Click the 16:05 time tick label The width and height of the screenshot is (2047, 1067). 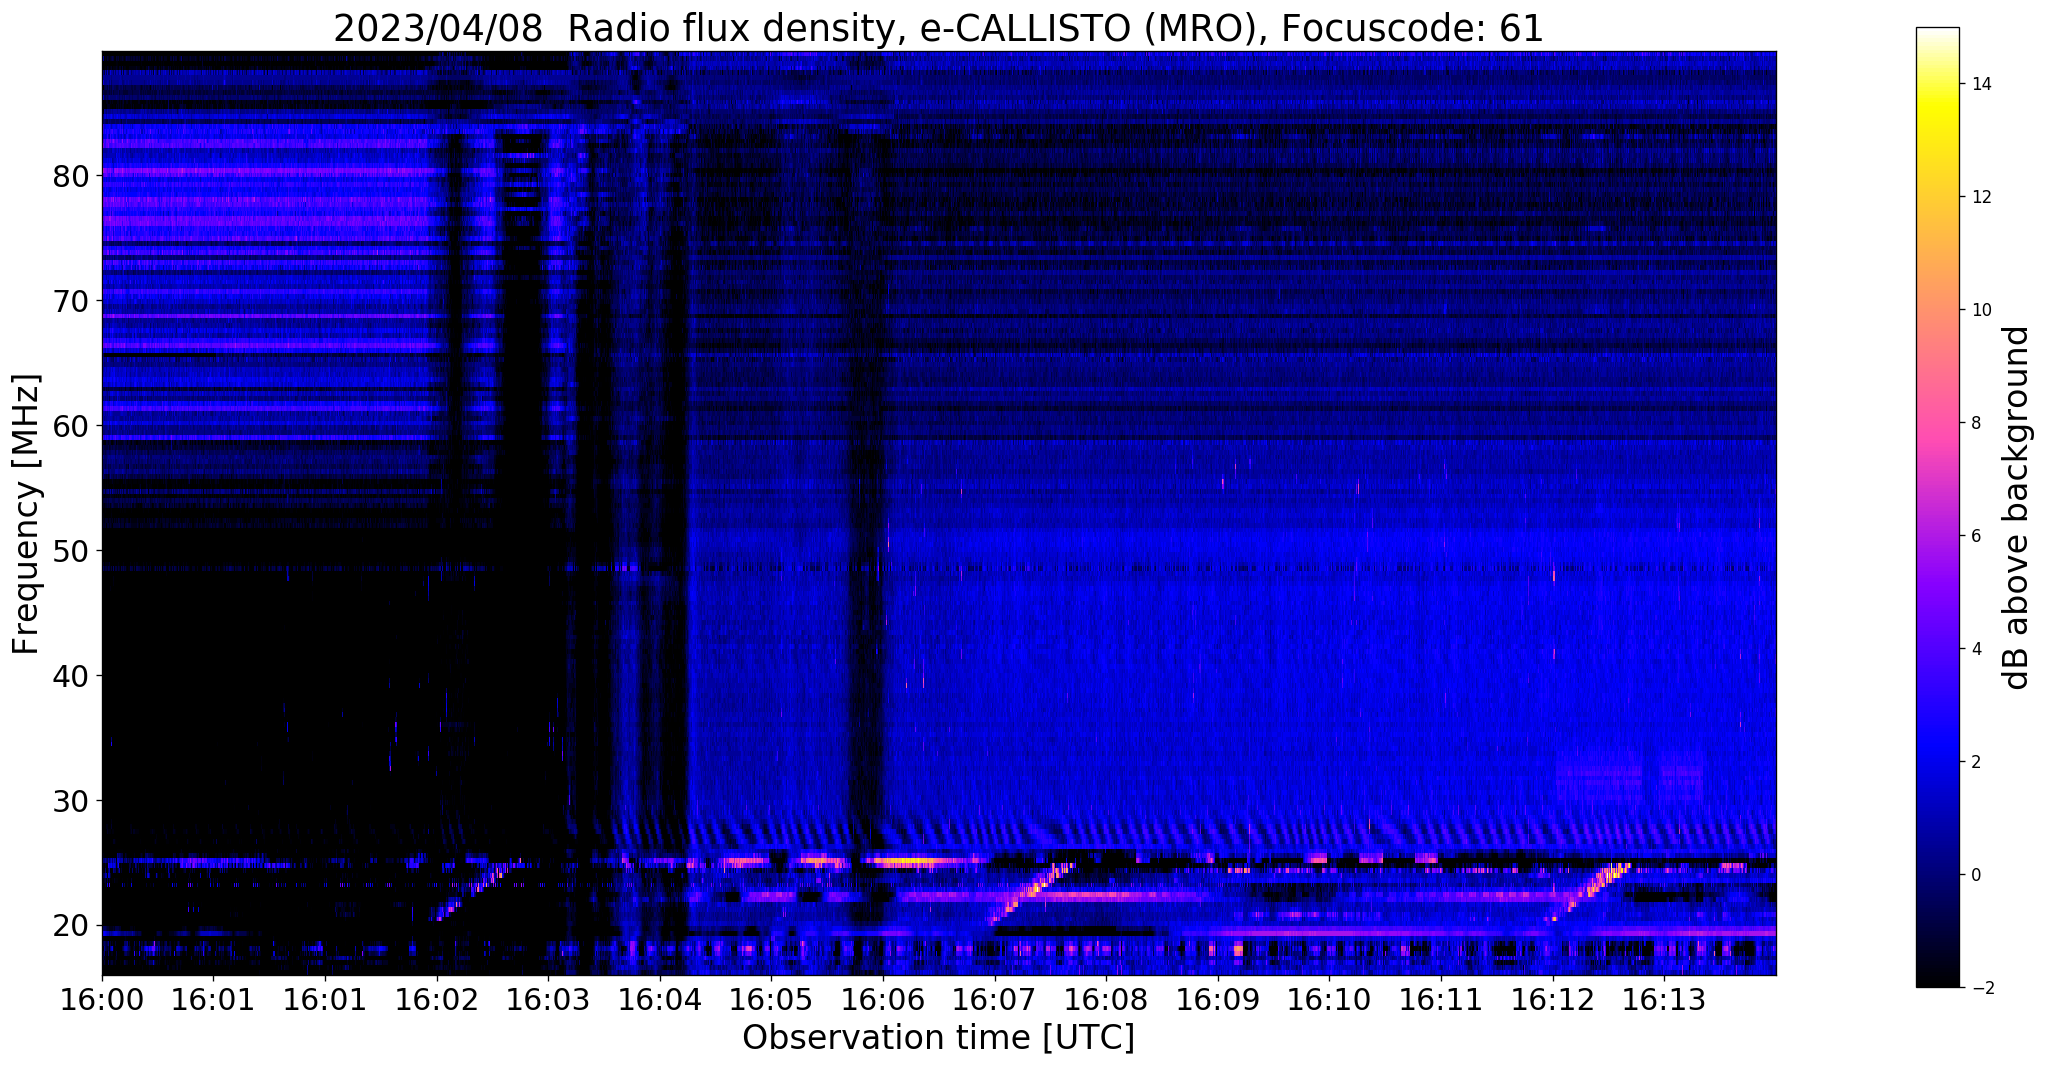click(771, 1000)
